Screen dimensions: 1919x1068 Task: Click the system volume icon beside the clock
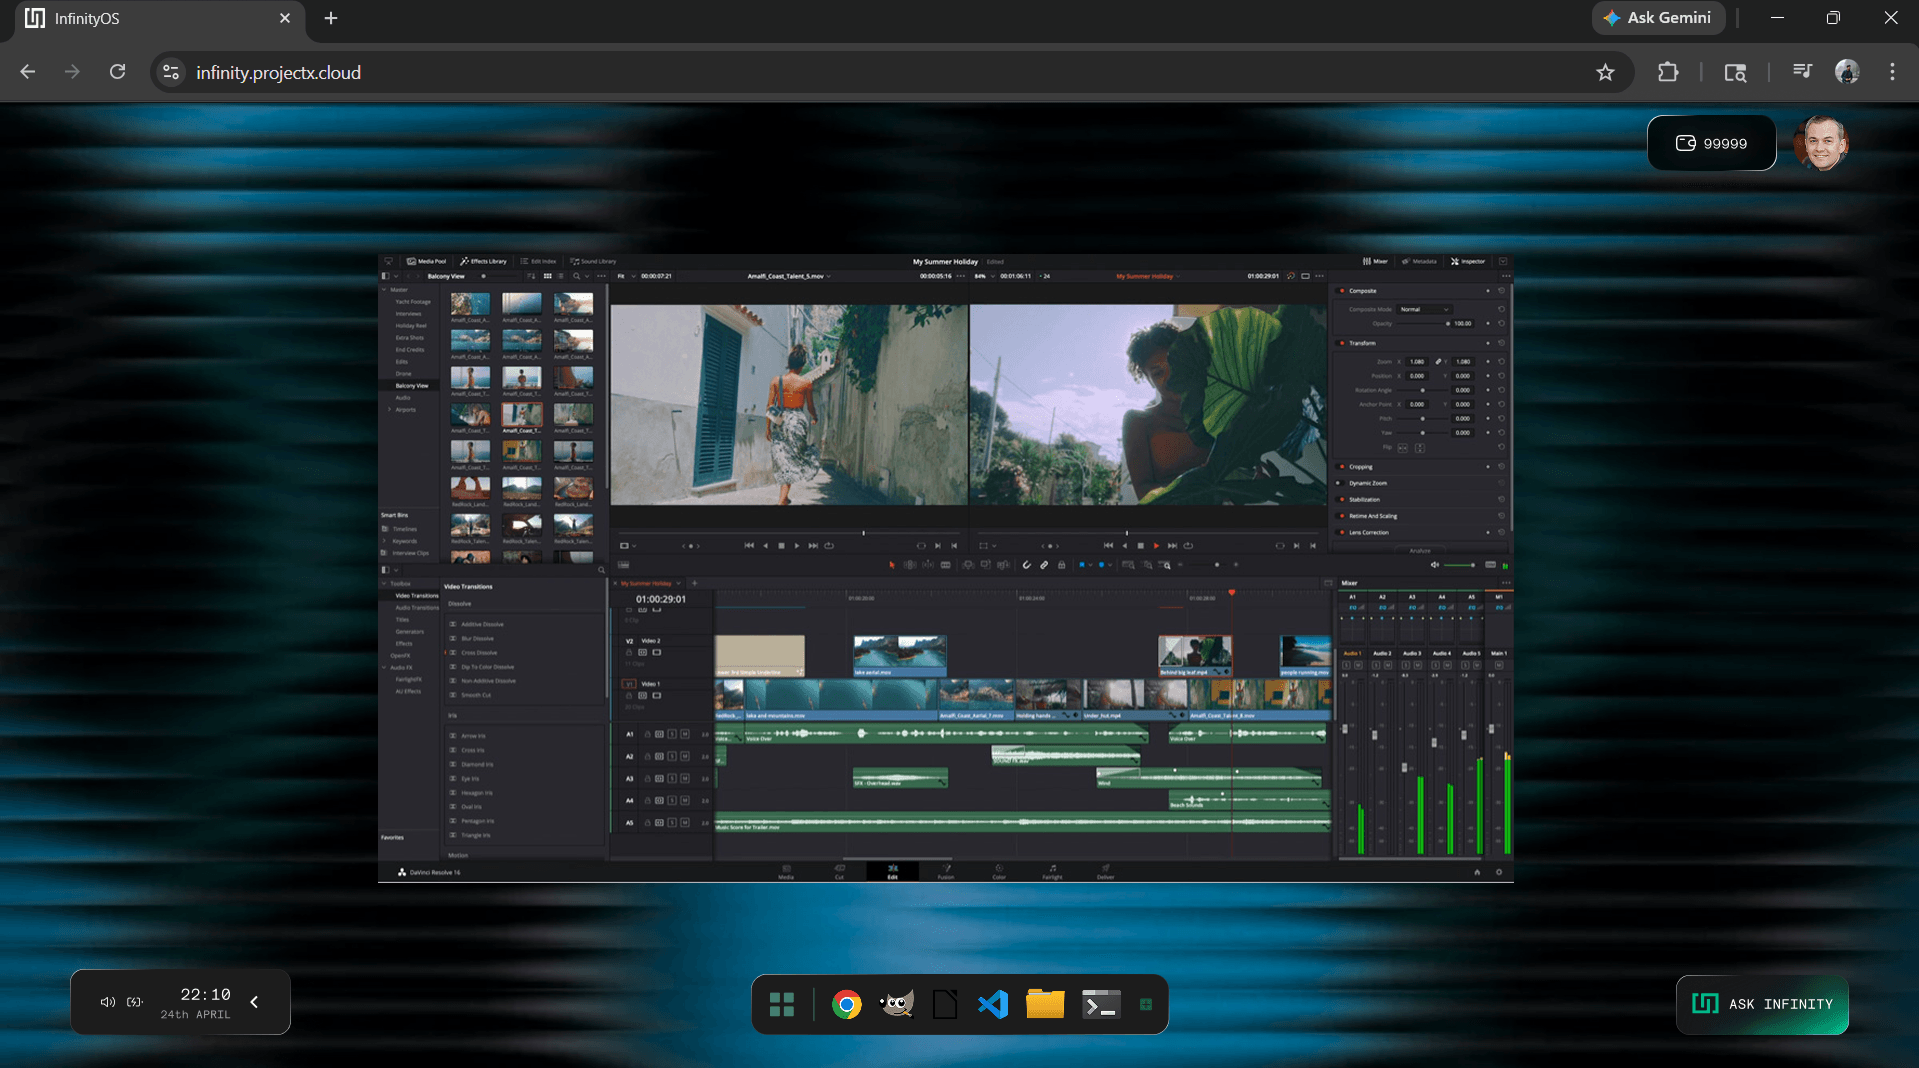click(x=107, y=1002)
